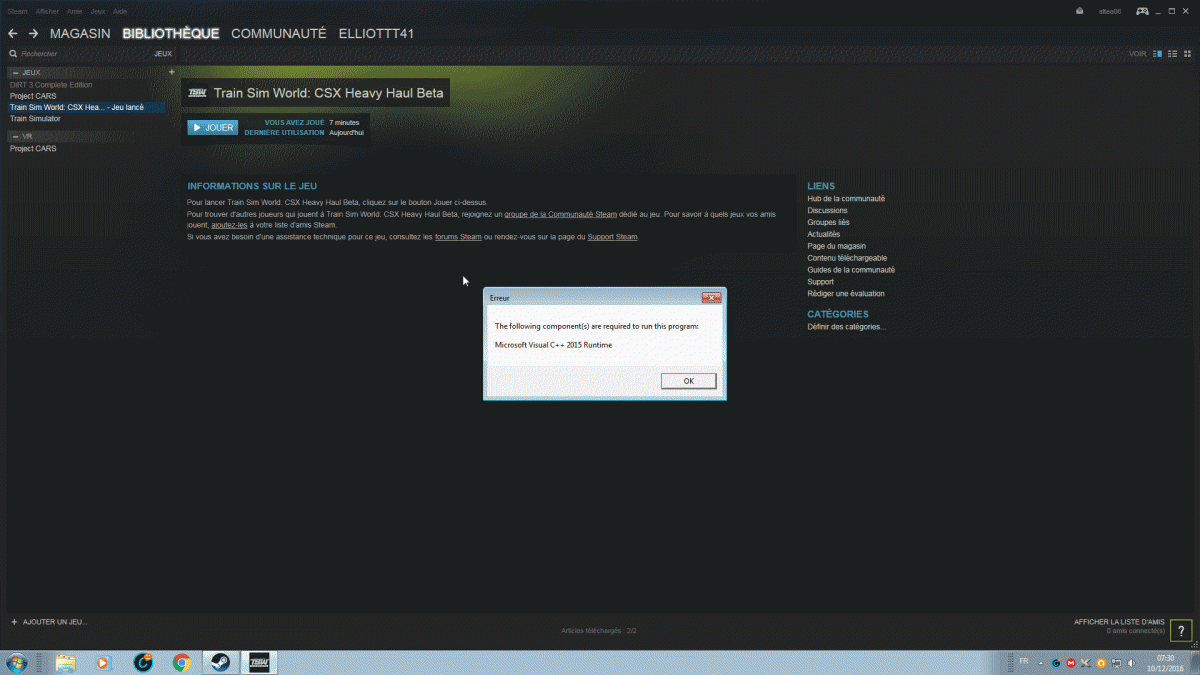1200x675 pixels.
Task: Click the taskbar clock showing 07:30
Action: click(x=1165, y=662)
